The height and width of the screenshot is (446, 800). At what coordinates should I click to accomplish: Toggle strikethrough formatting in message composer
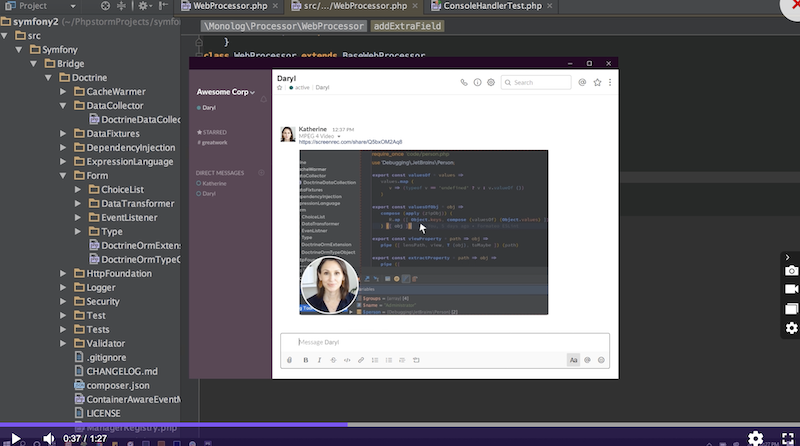[333, 360]
